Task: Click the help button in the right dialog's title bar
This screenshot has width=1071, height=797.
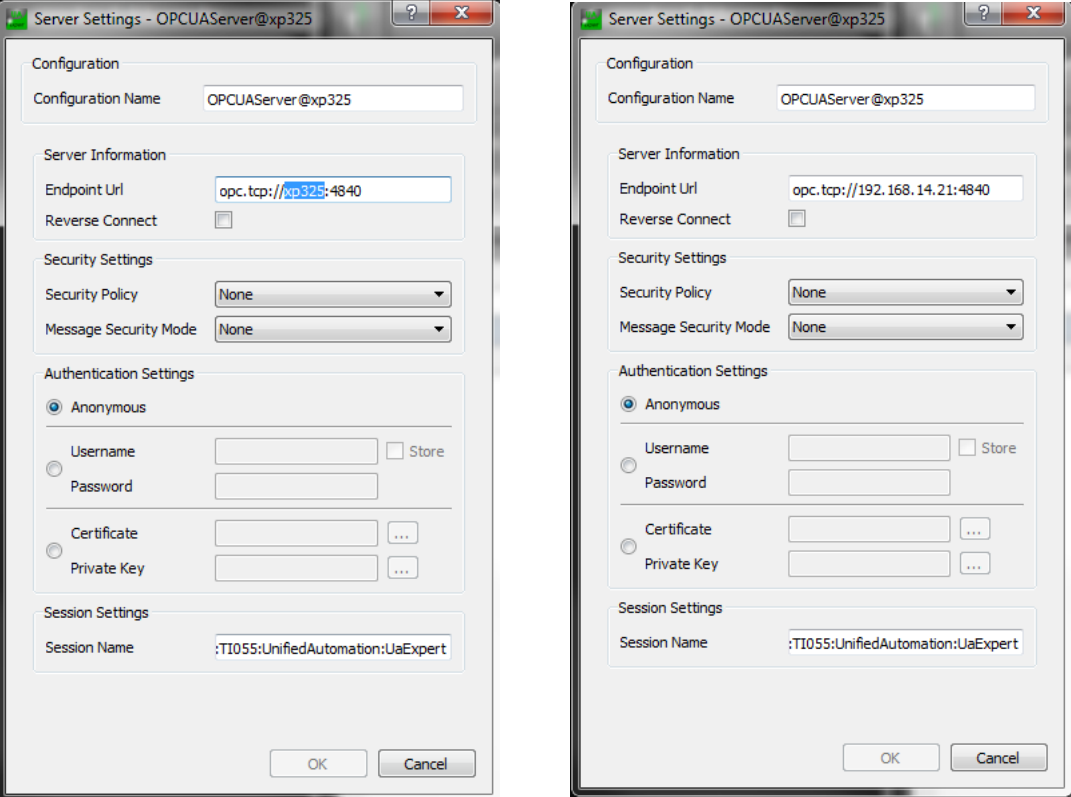Action: pos(986,13)
